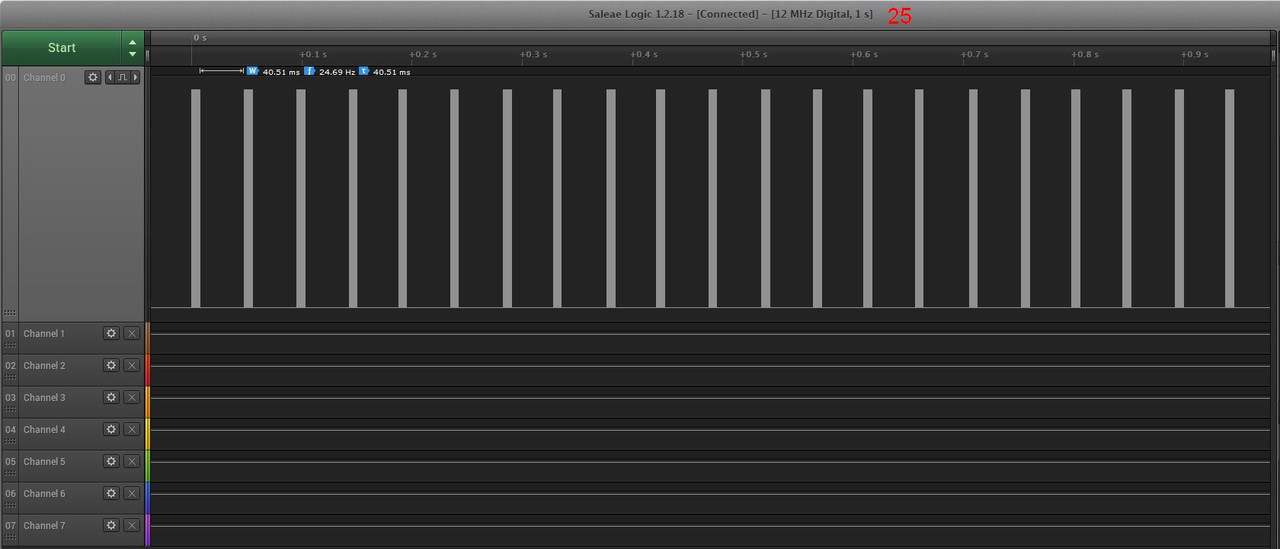Open Channel 2 settings gear

[x=111, y=366]
